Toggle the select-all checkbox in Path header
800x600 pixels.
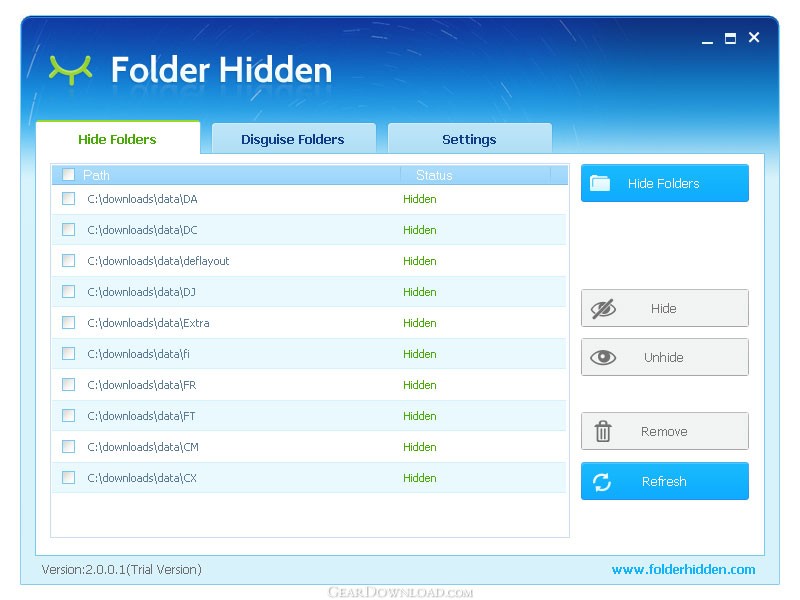click(x=68, y=174)
